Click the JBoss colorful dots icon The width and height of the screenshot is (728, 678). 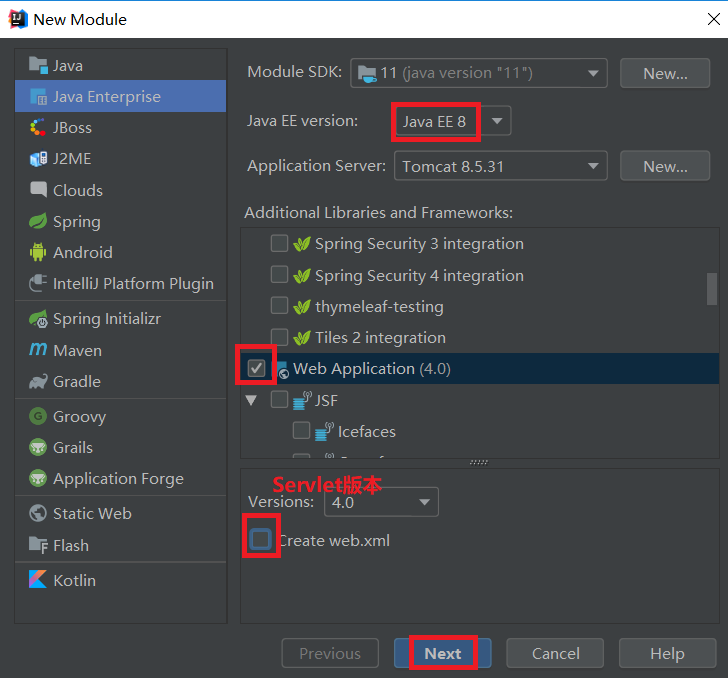[x=38, y=127]
